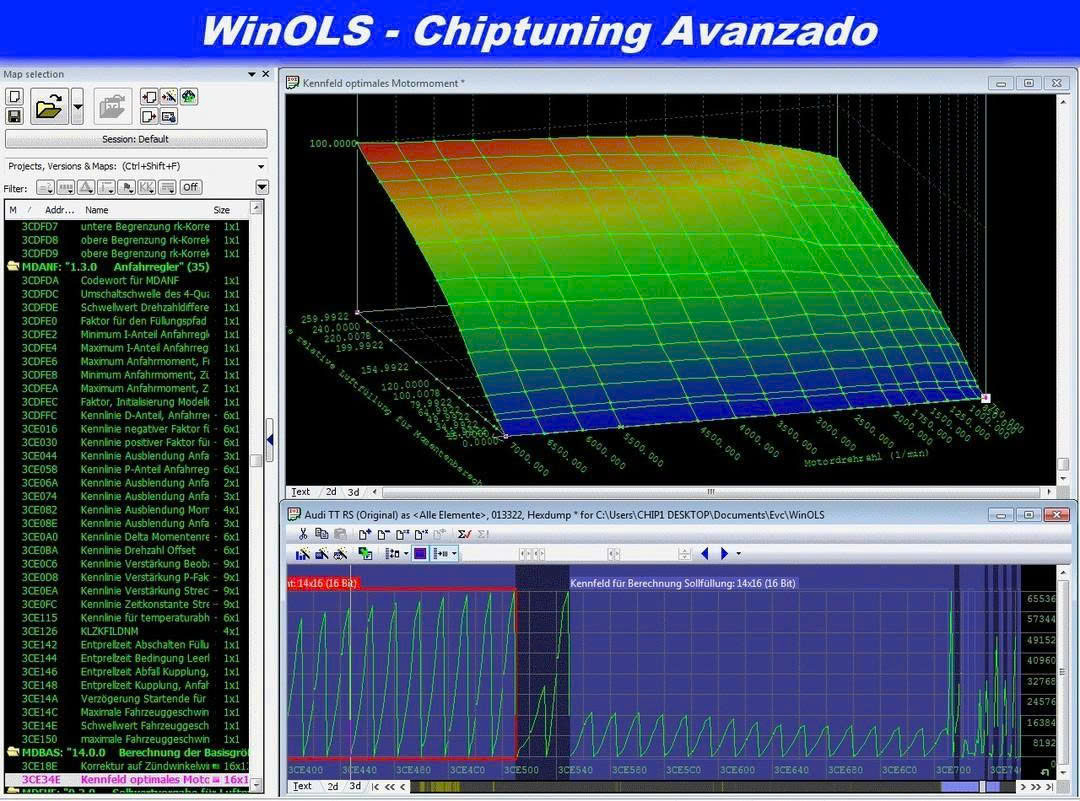The height and width of the screenshot is (801, 1080).
Task: Click the Session: Default button
Action: [x=135, y=139]
